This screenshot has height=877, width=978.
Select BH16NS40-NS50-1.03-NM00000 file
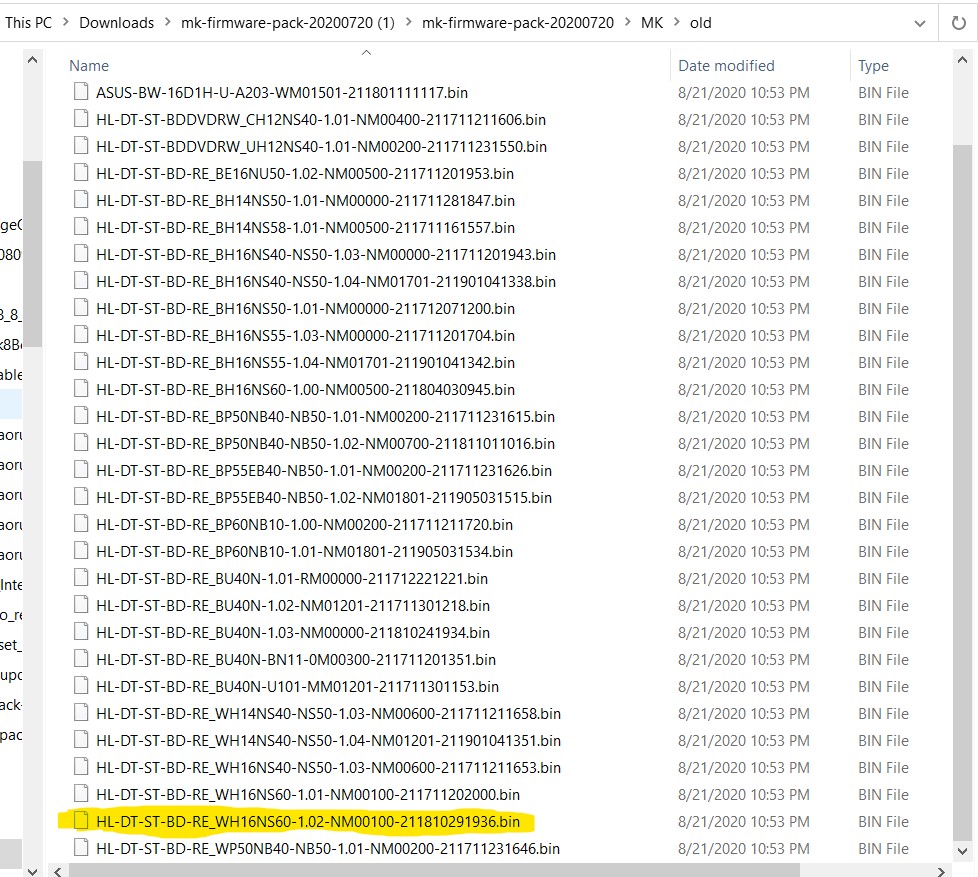[x=326, y=254]
